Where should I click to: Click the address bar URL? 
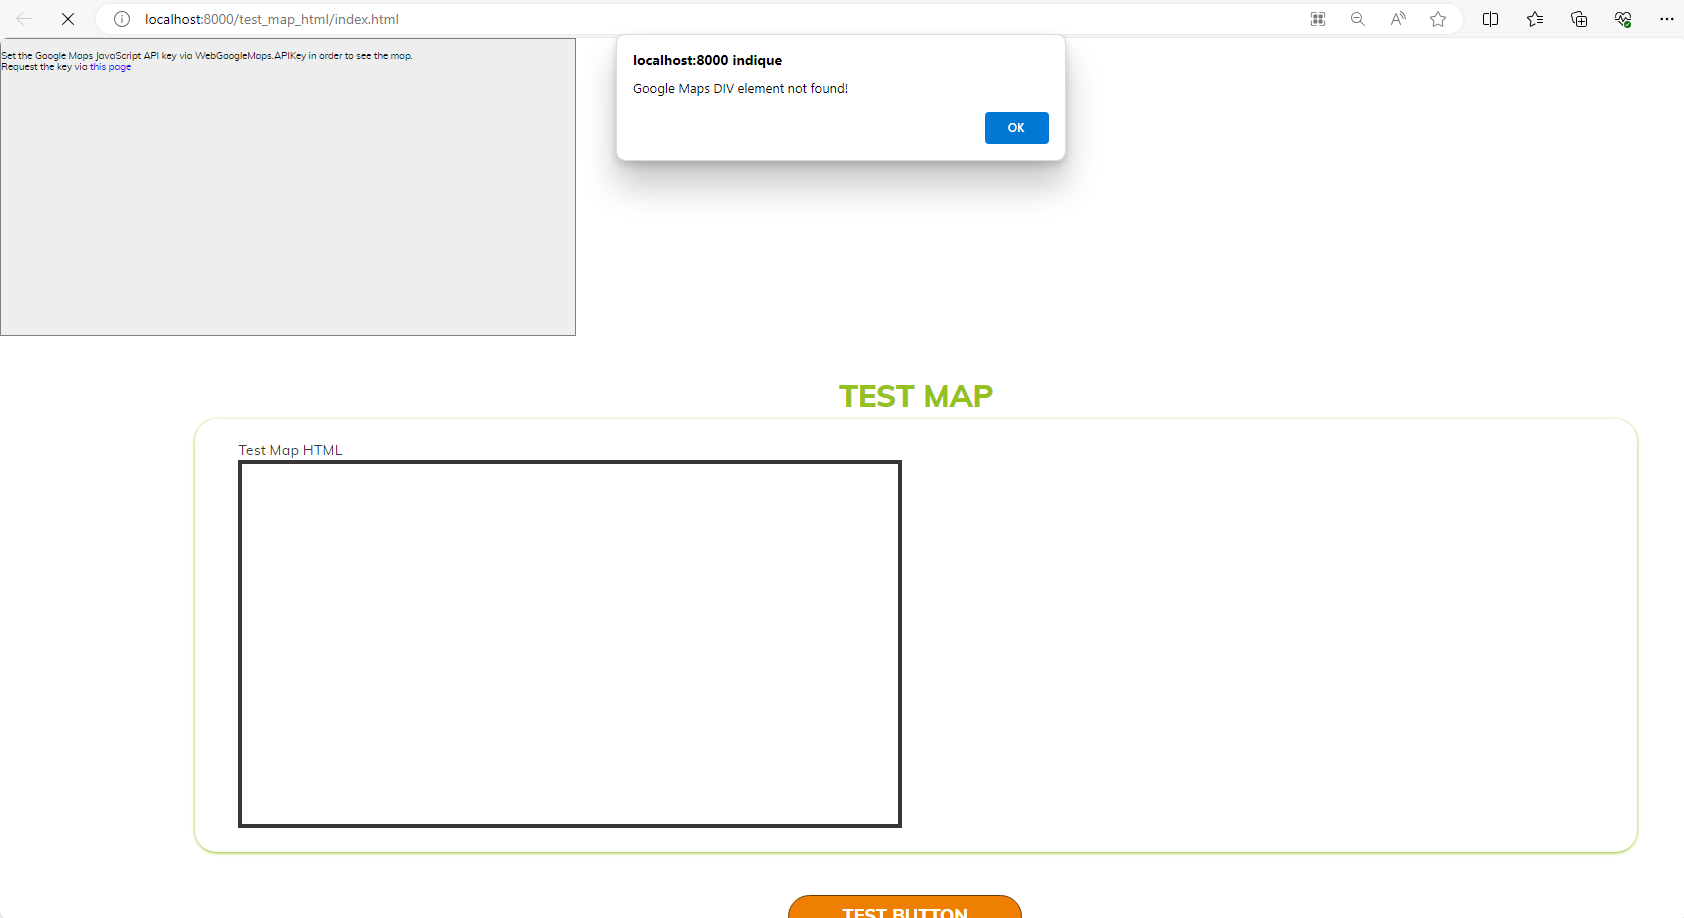272,19
